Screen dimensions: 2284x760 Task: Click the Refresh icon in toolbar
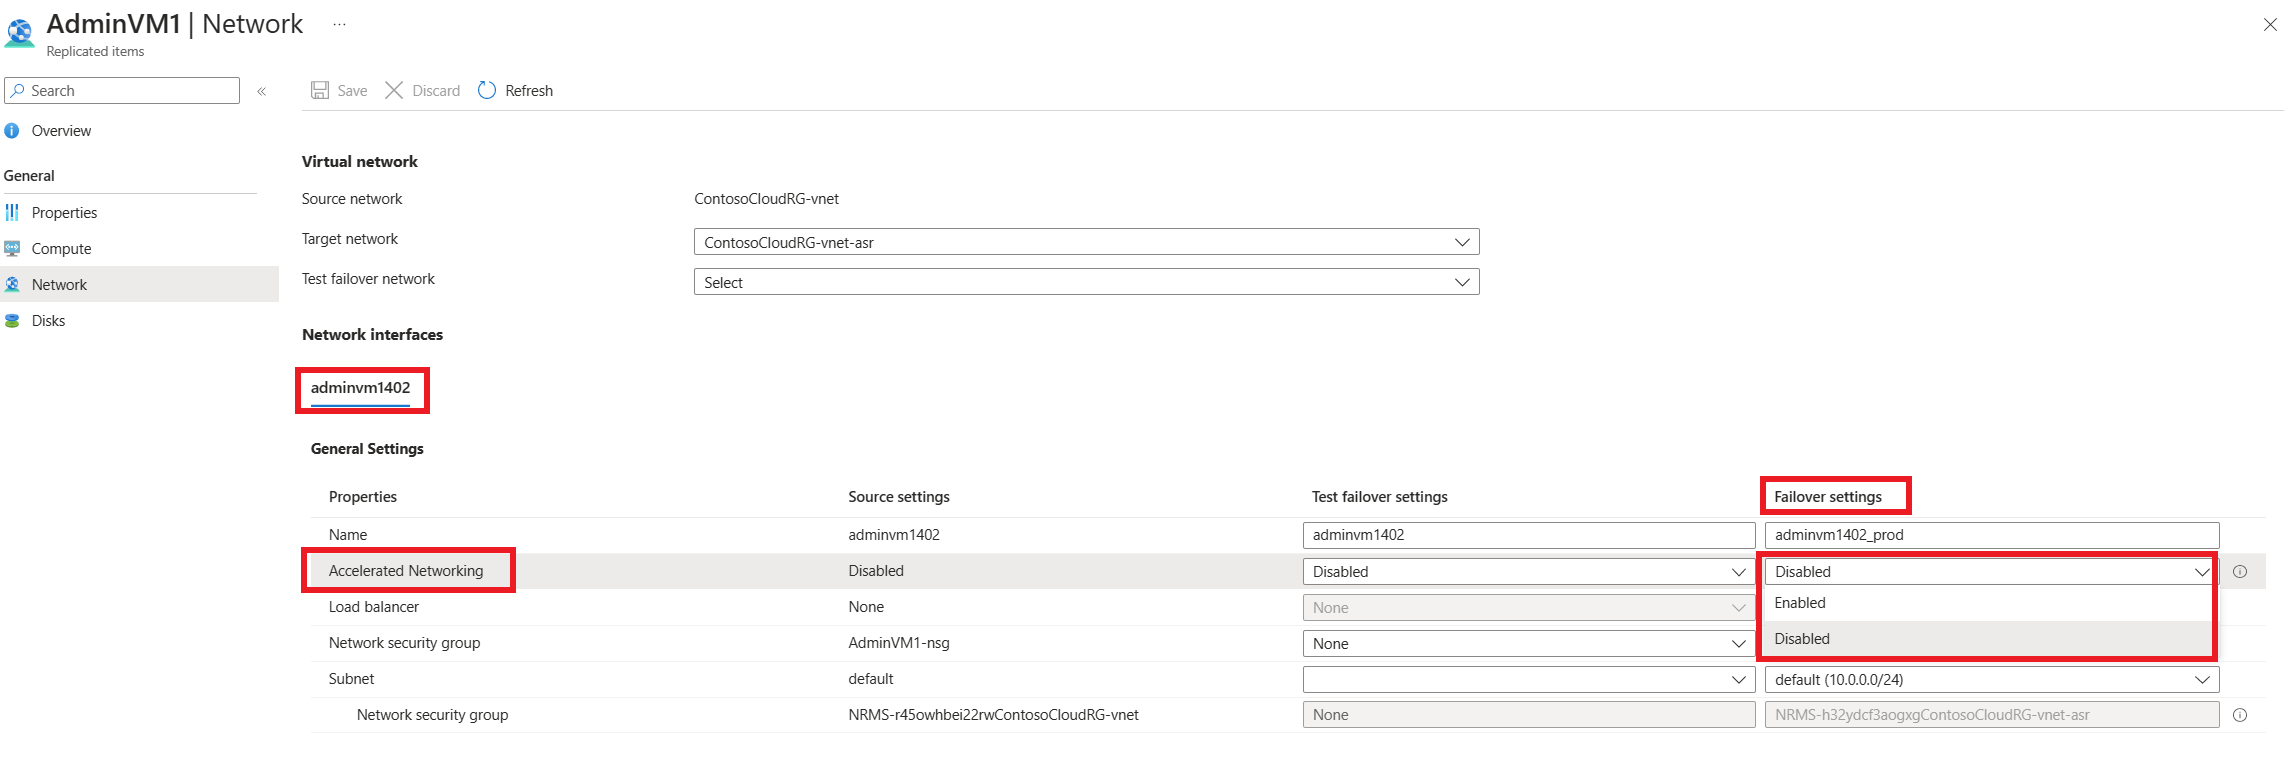click(487, 91)
